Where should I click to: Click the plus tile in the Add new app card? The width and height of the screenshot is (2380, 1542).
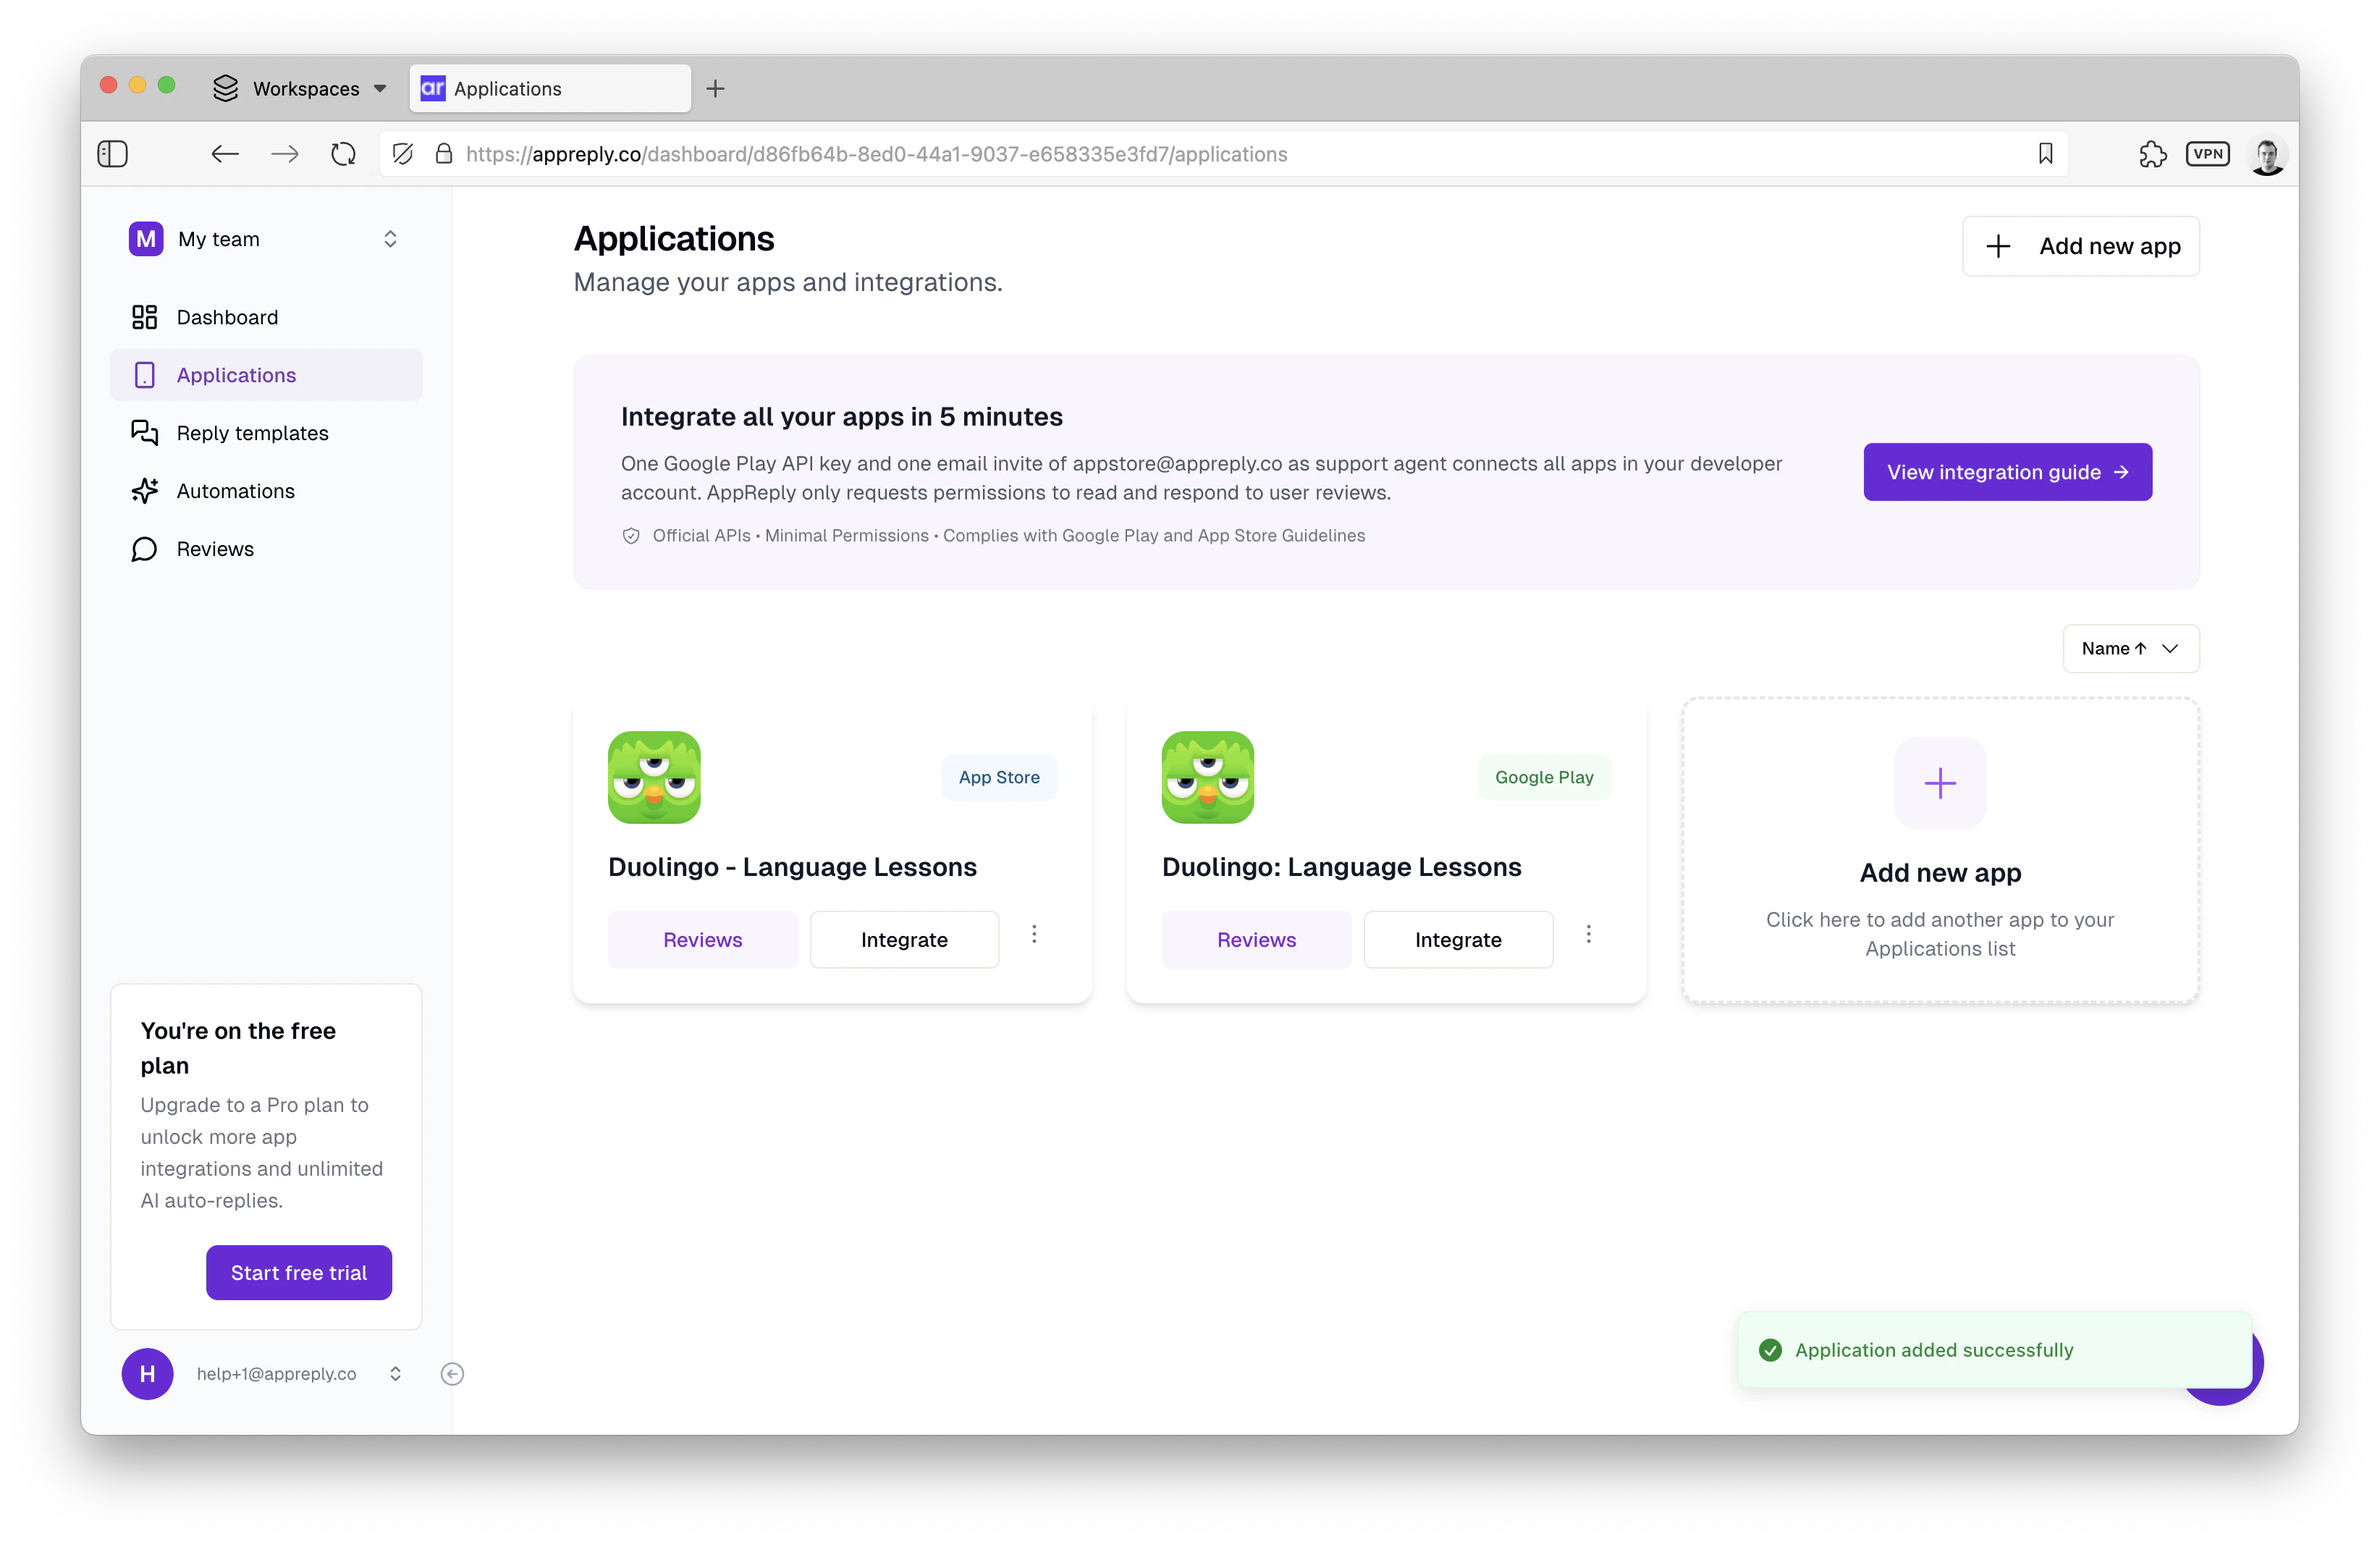tap(1940, 783)
